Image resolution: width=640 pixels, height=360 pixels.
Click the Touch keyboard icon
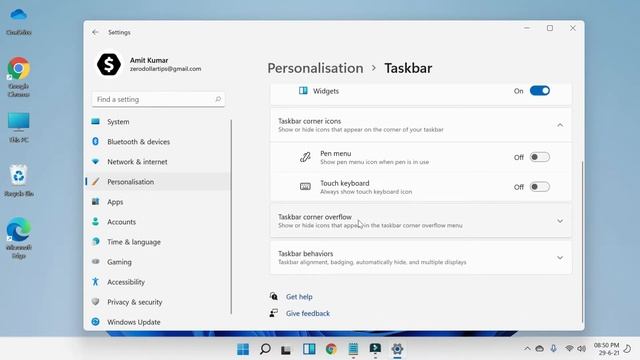pyautogui.click(x=305, y=187)
